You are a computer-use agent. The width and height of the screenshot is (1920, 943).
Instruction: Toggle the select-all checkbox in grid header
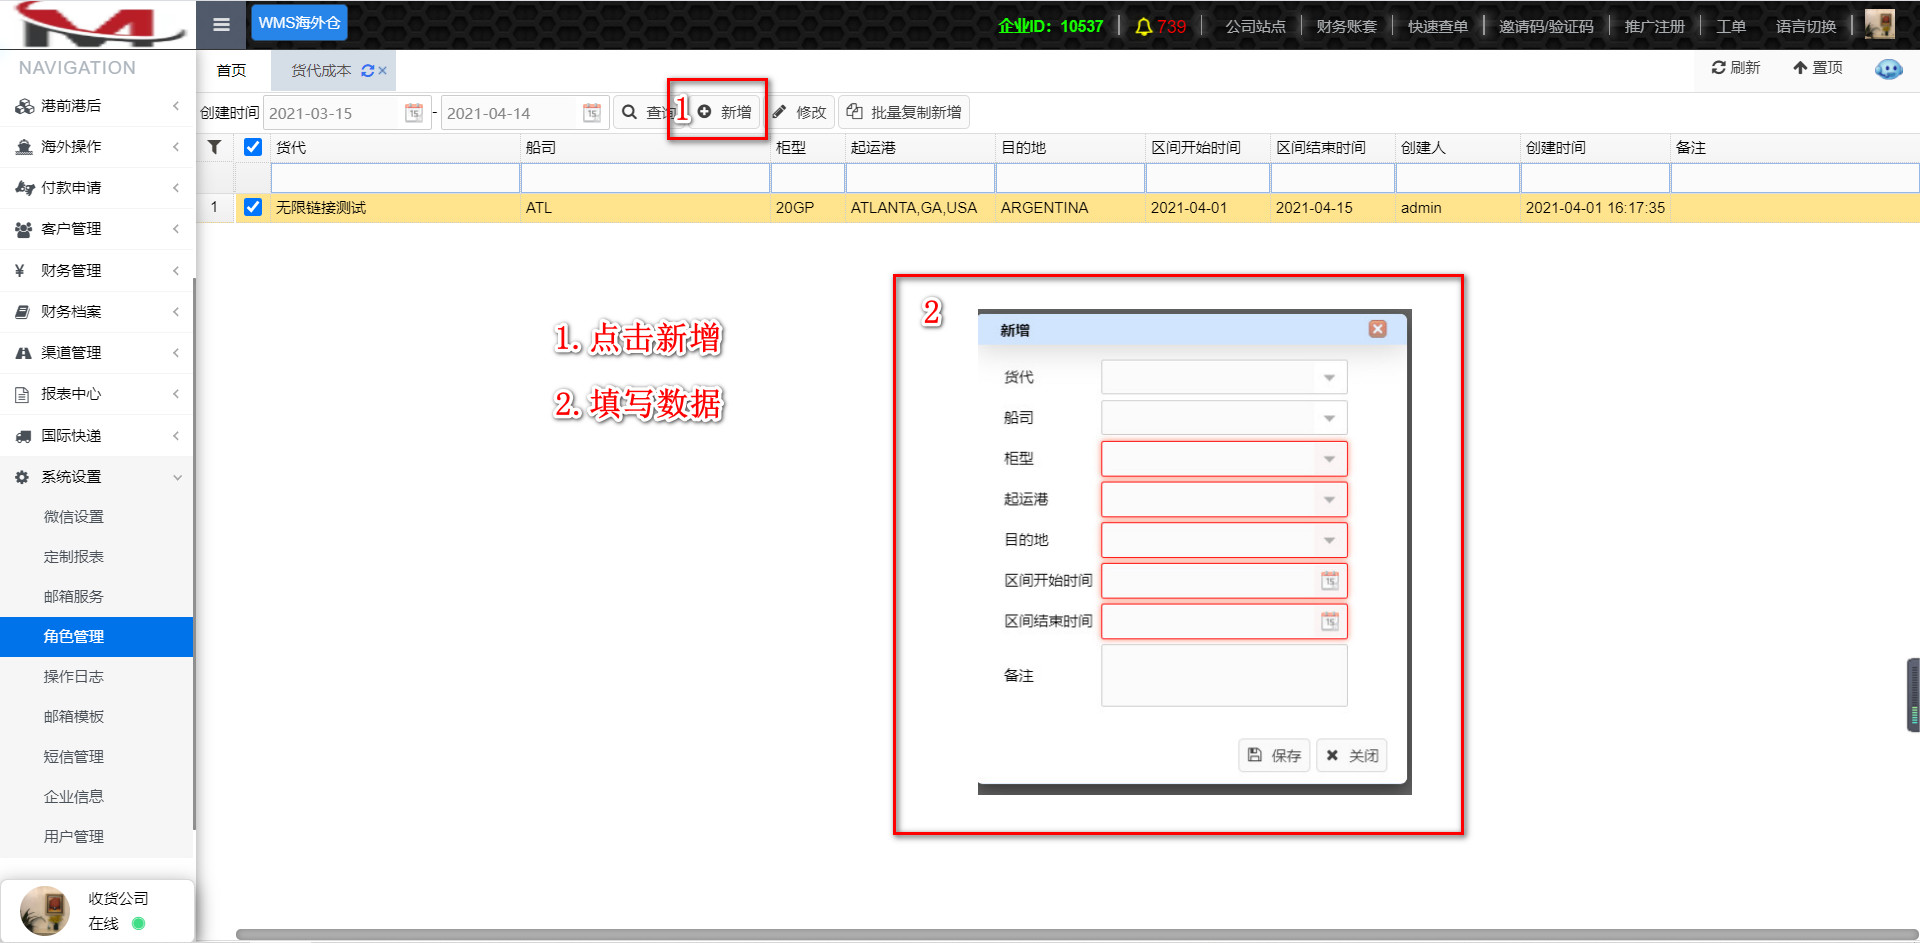[x=253, y=147]
